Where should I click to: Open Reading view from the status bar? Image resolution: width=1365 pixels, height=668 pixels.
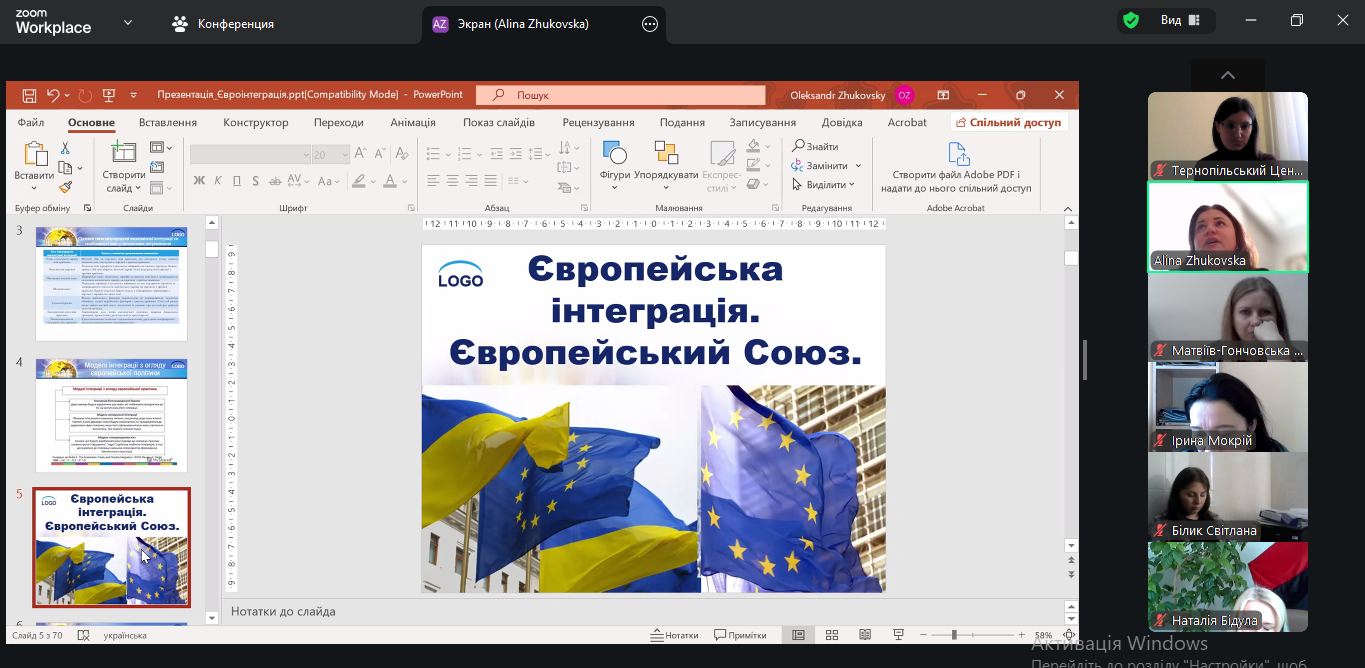coord(865,635)
